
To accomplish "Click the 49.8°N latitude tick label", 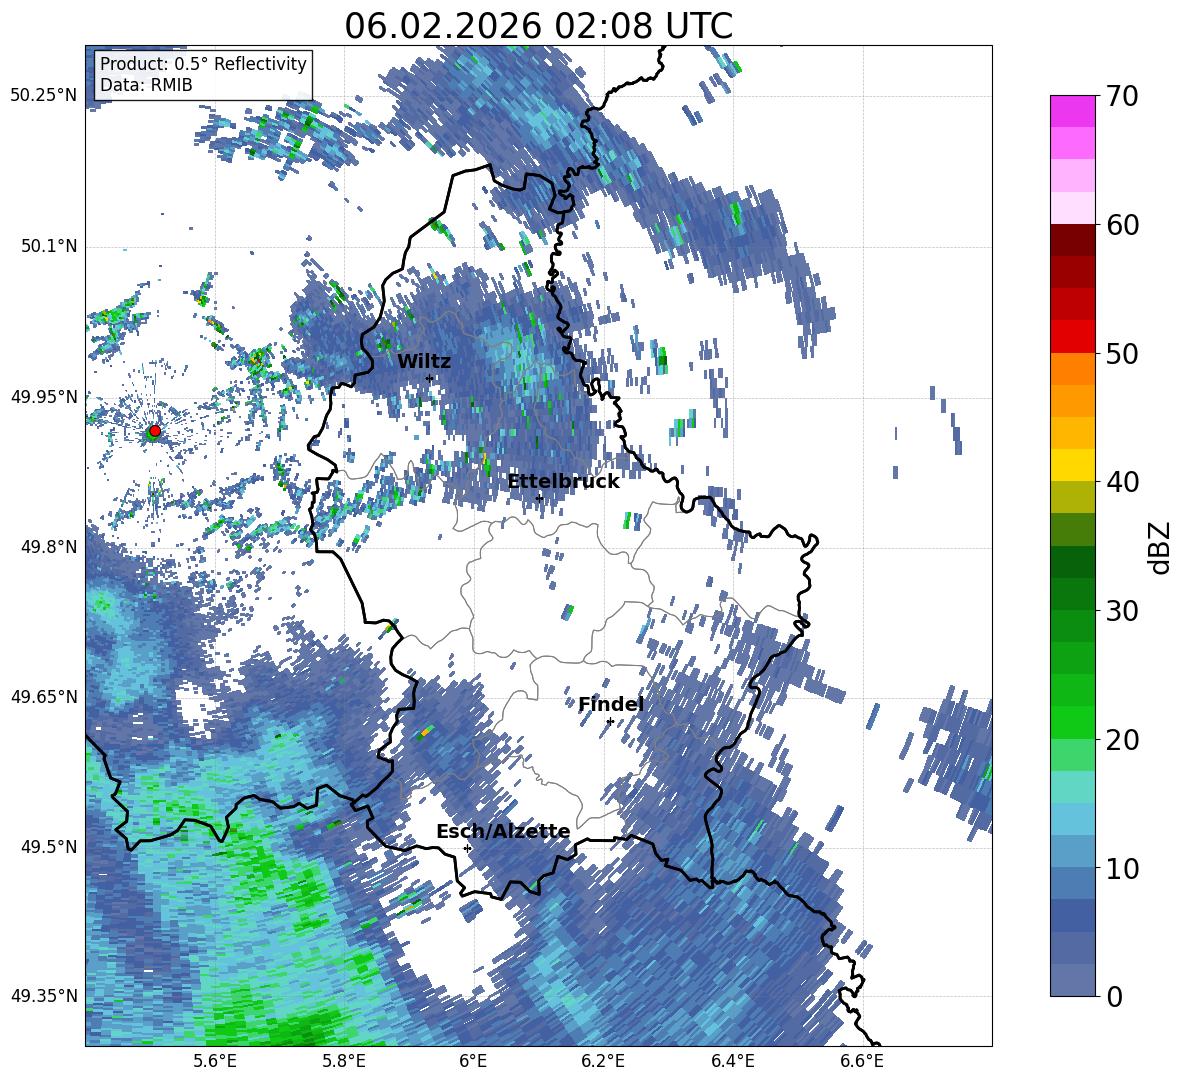I will point(48,547).
